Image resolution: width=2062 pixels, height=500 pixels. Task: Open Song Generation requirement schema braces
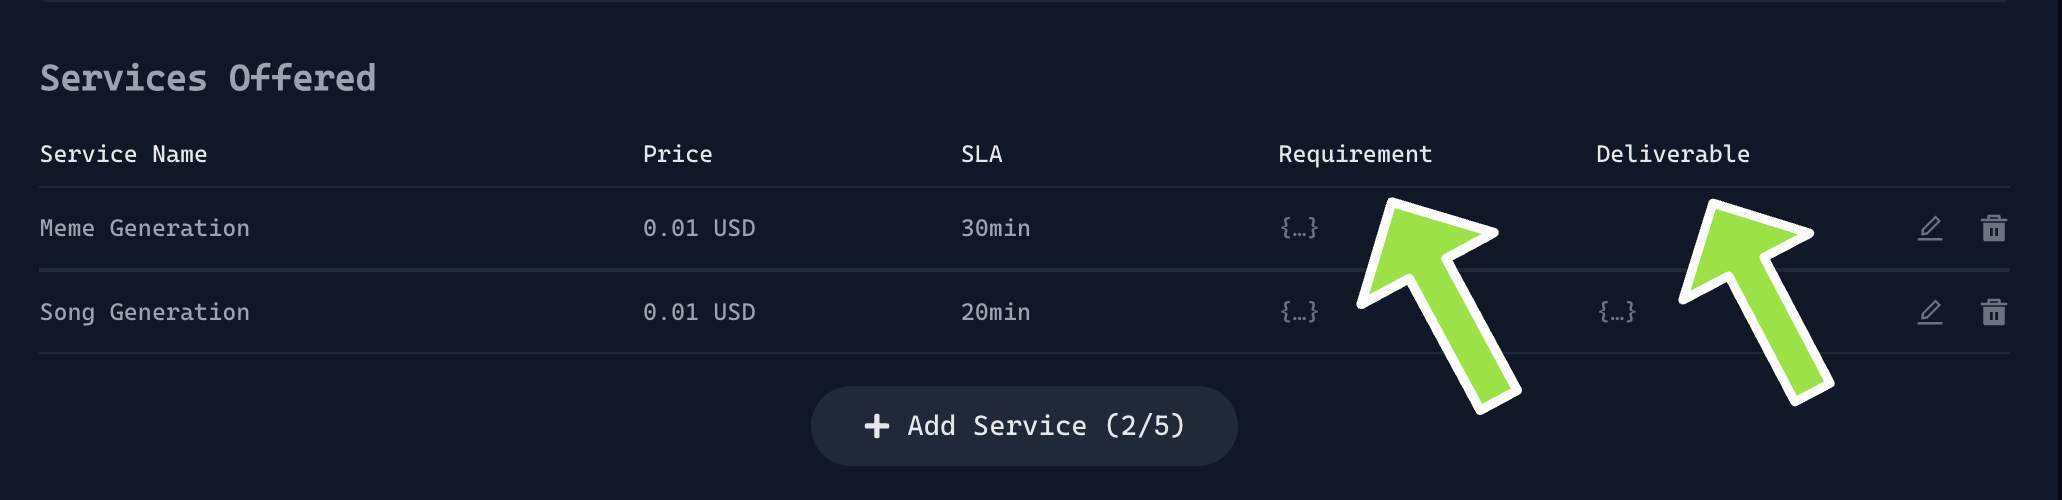[x=1299, y=313]
